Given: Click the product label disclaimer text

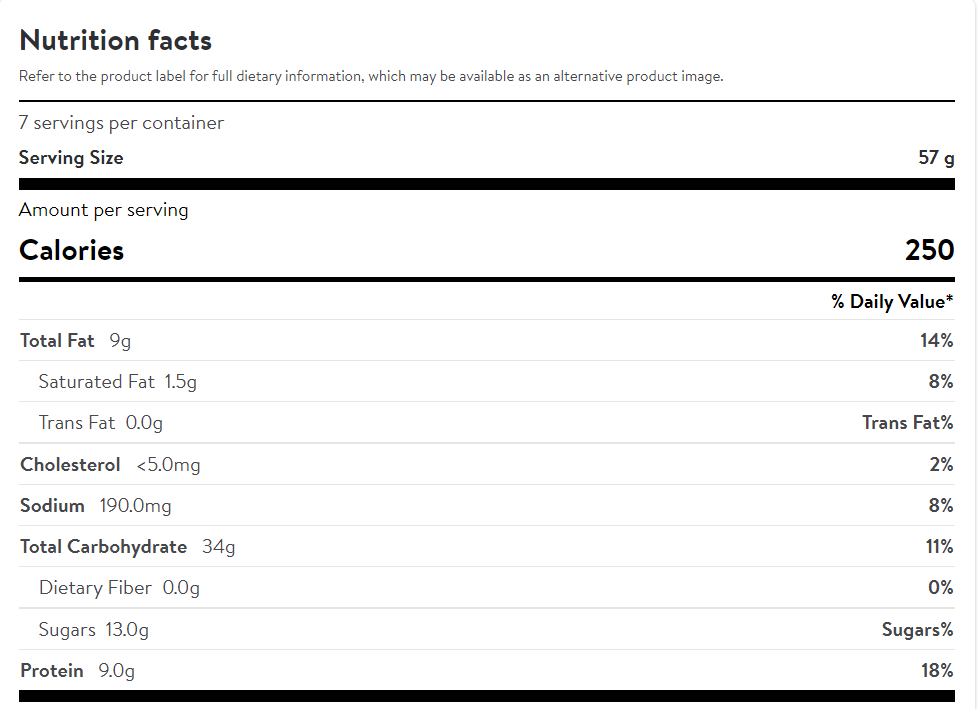Looking at the screenshot, I should click(x=370, y=77).
